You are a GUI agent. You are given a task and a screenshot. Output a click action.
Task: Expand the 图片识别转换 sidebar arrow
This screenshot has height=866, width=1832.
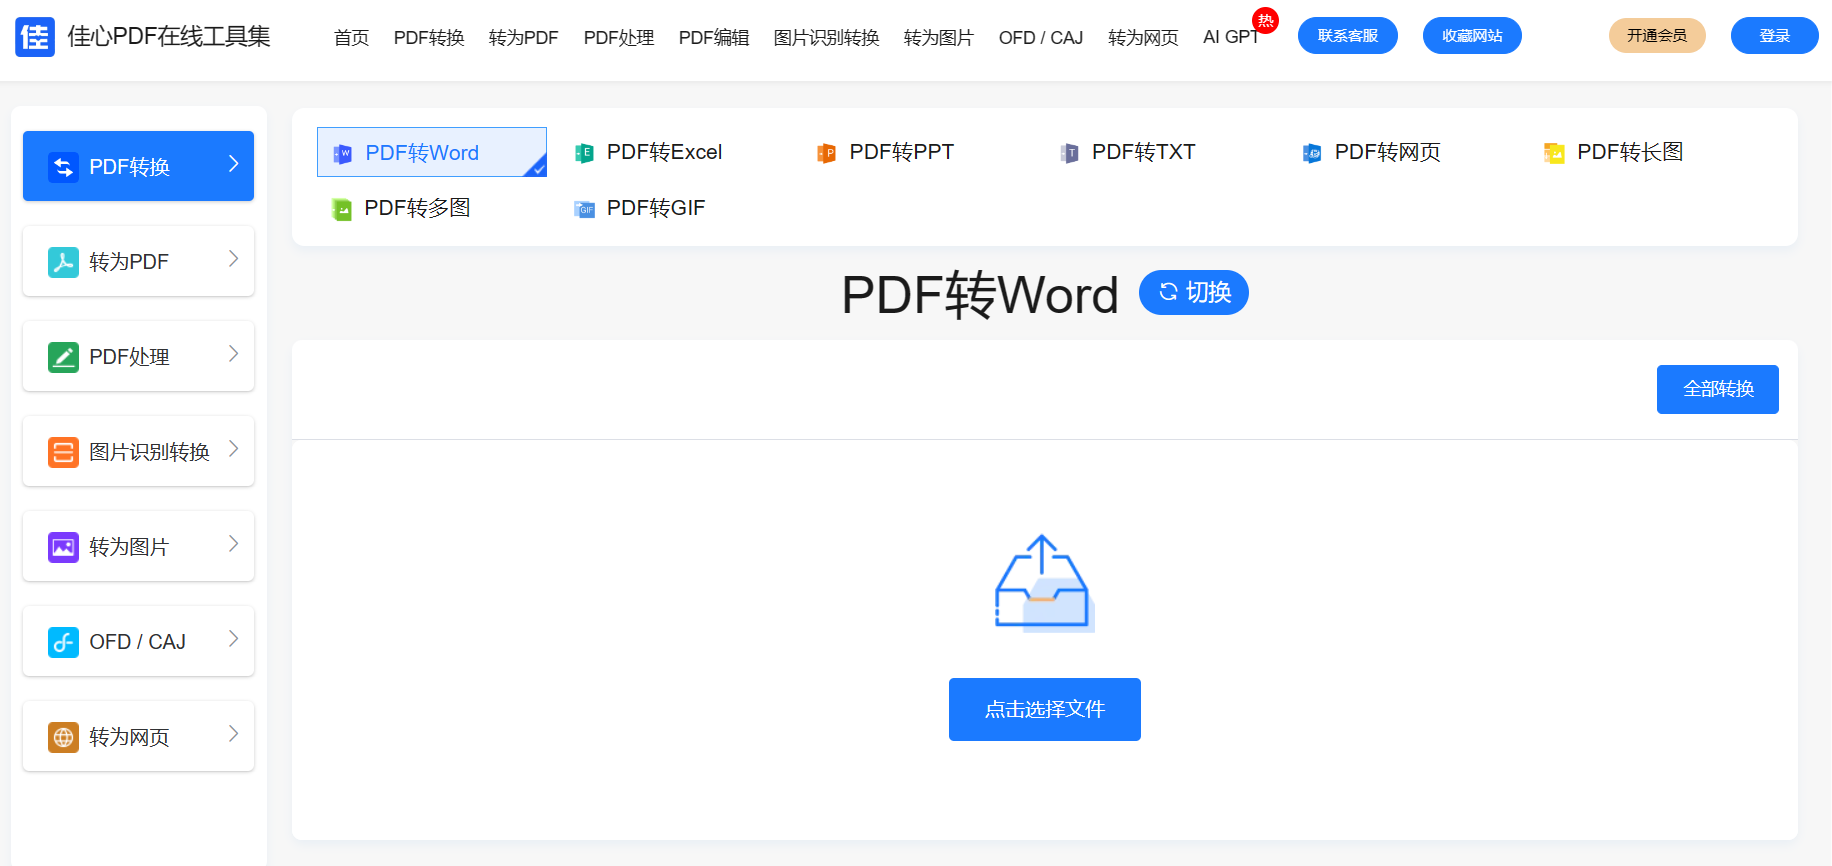point(233,449)
